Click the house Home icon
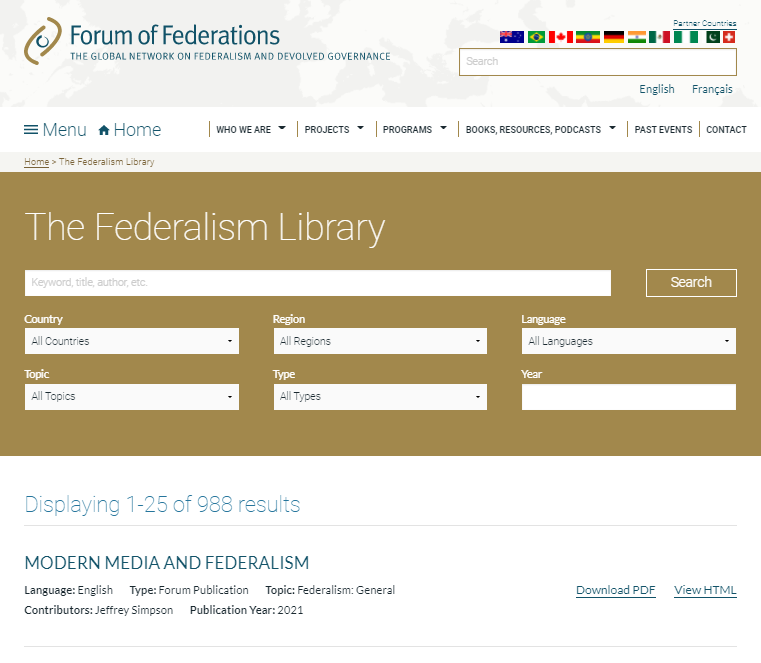The width and height of the screenshot is (761, 663). [104, 130]
